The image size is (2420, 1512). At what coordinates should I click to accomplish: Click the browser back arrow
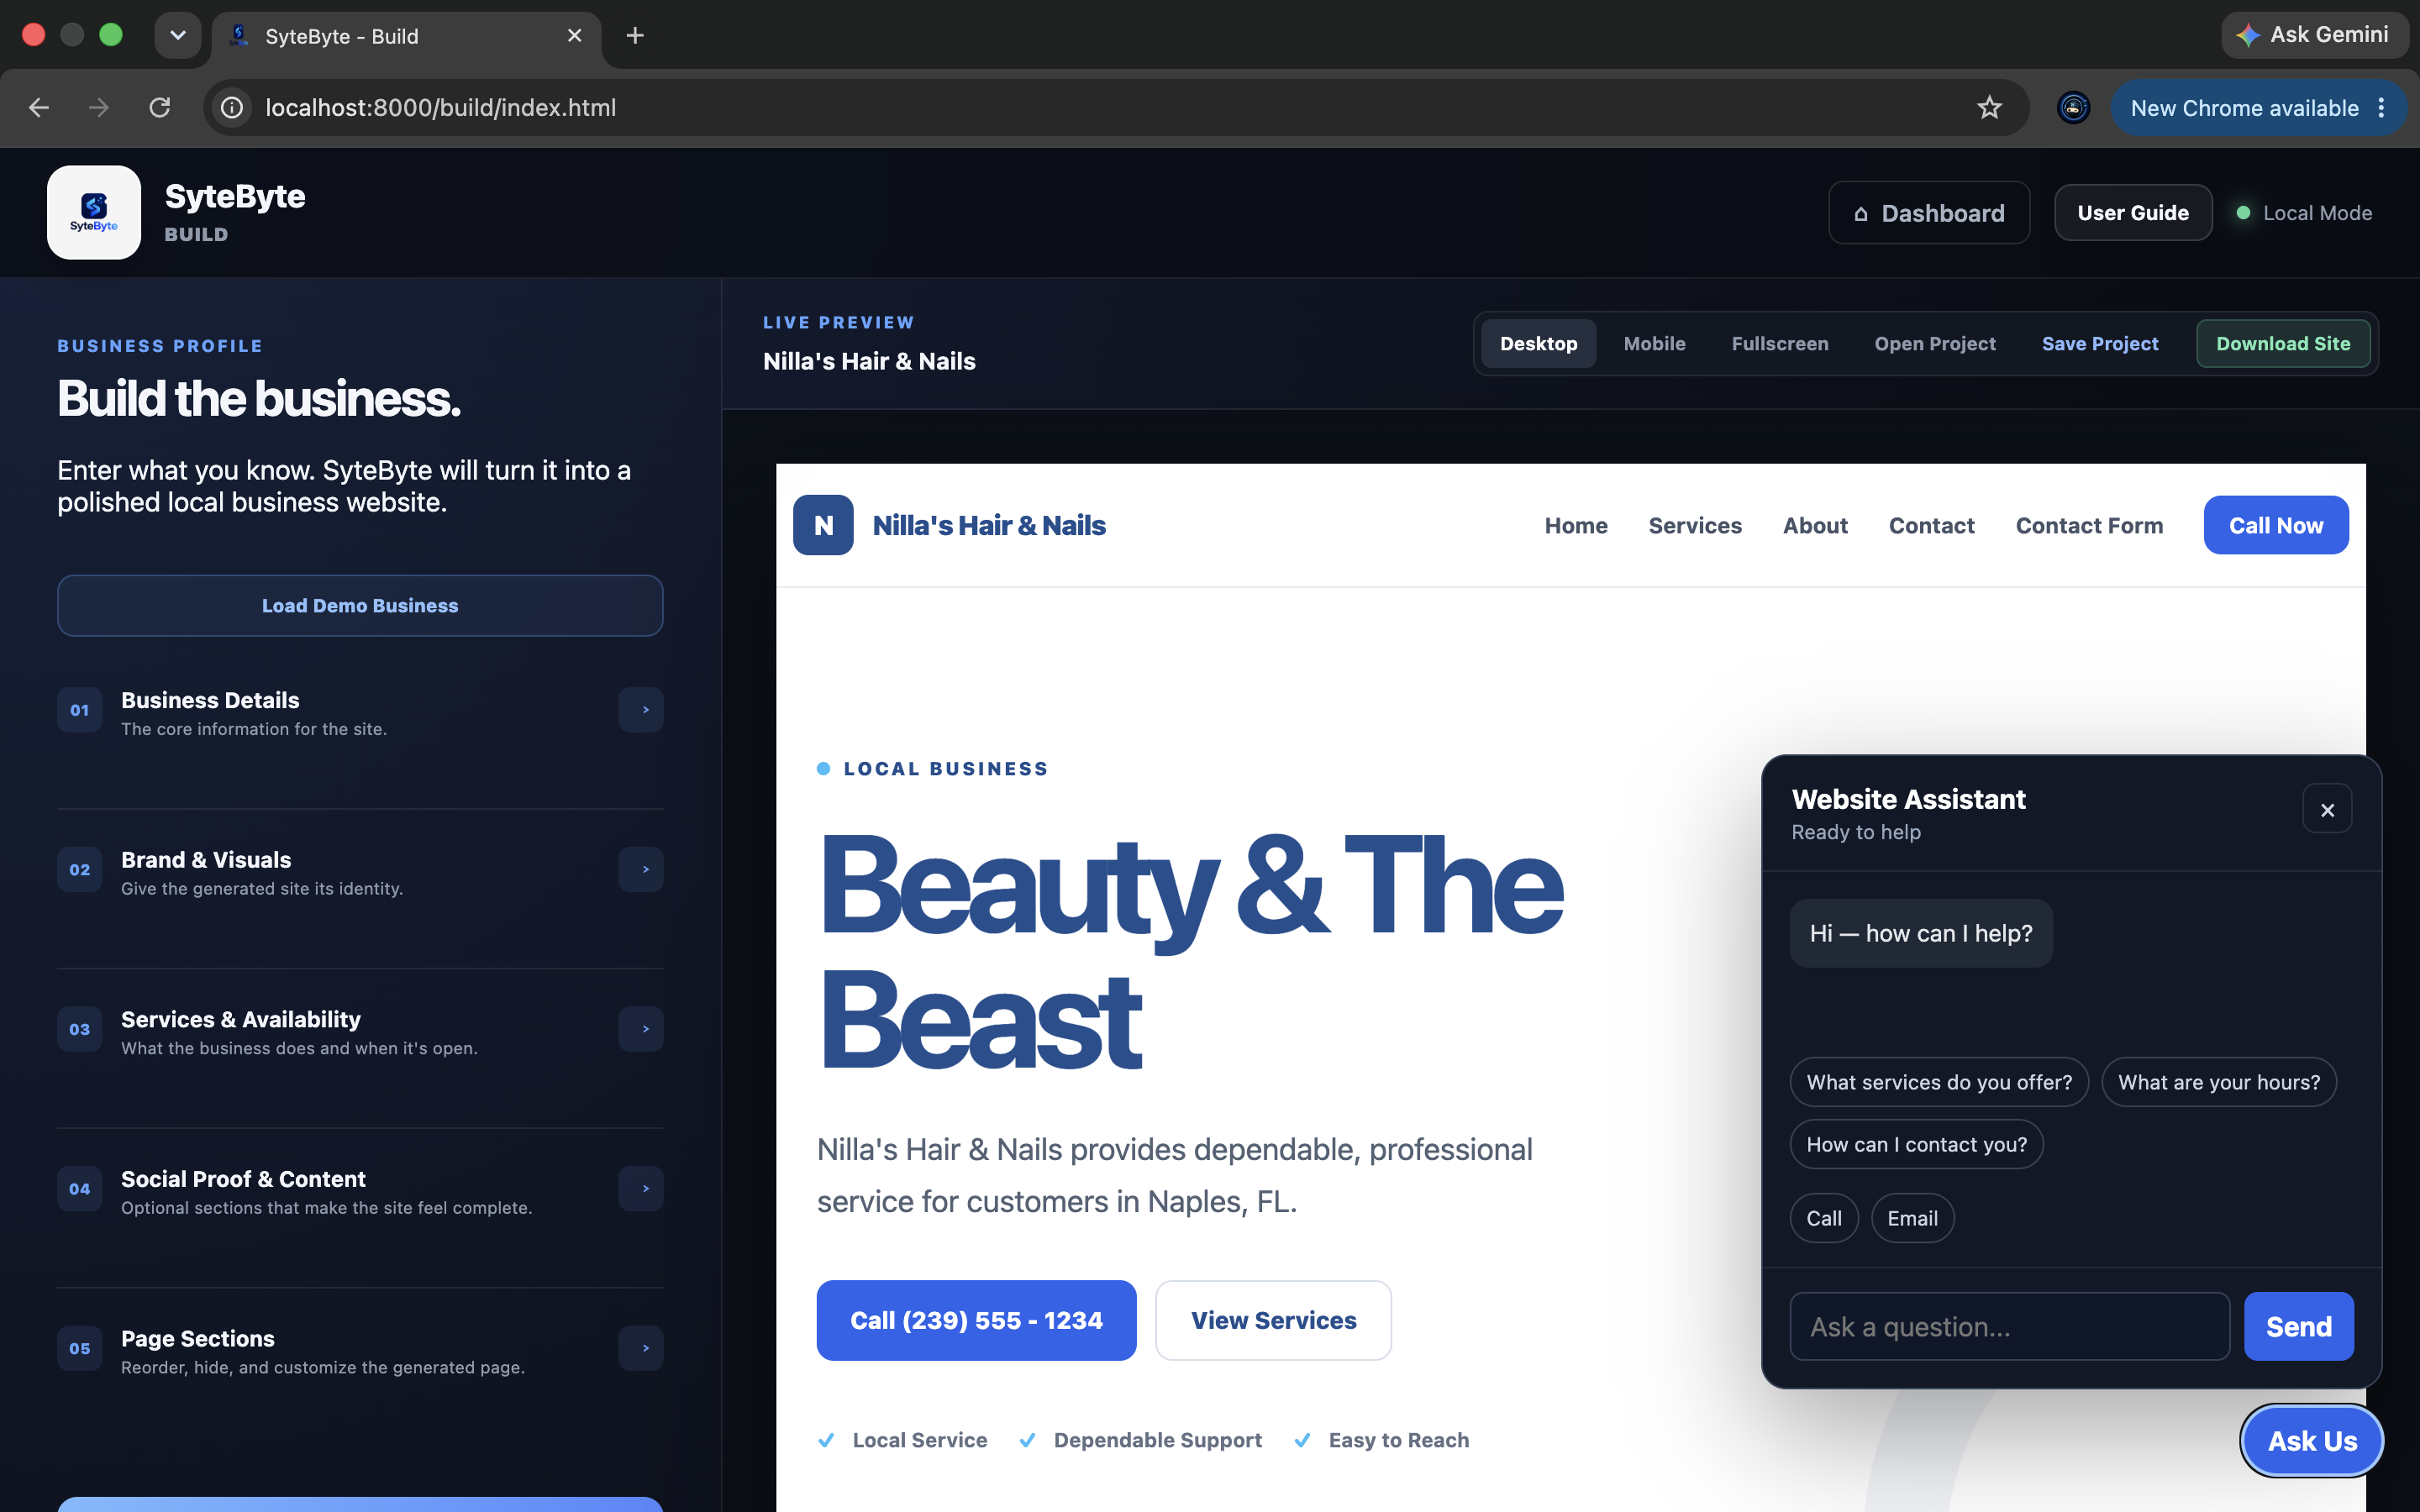pos(39,107)
